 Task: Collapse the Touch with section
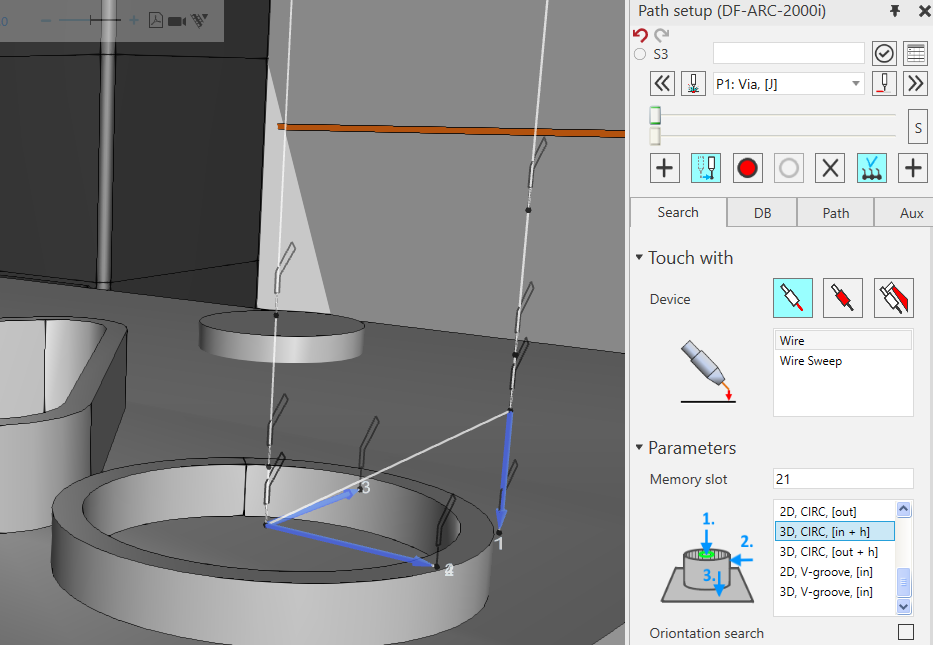click(639, 258)
